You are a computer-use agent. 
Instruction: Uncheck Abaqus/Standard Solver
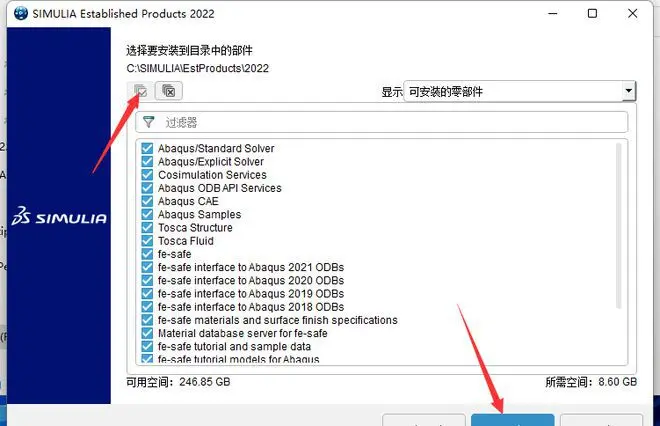[x=147, y=148]
